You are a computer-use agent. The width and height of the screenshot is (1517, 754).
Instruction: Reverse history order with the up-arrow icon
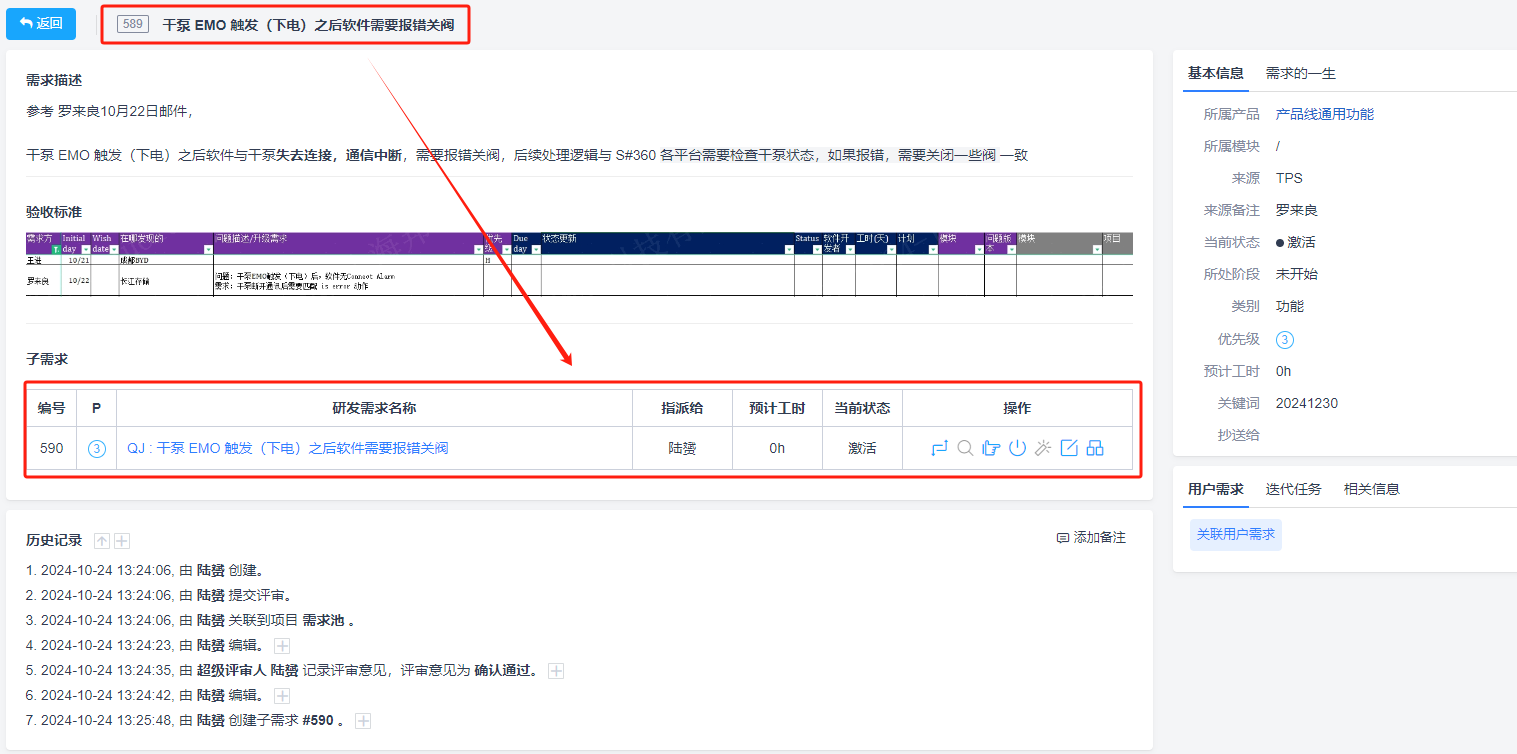102,541
